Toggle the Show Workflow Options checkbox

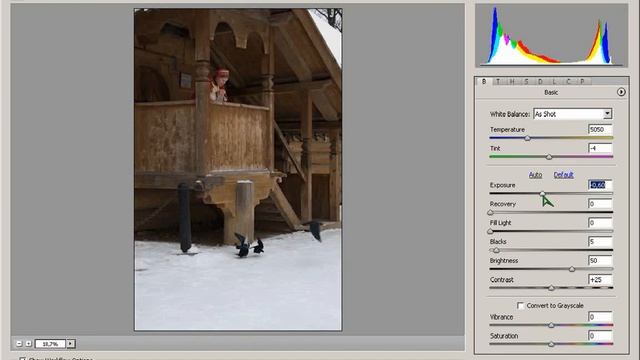[22, 358]
